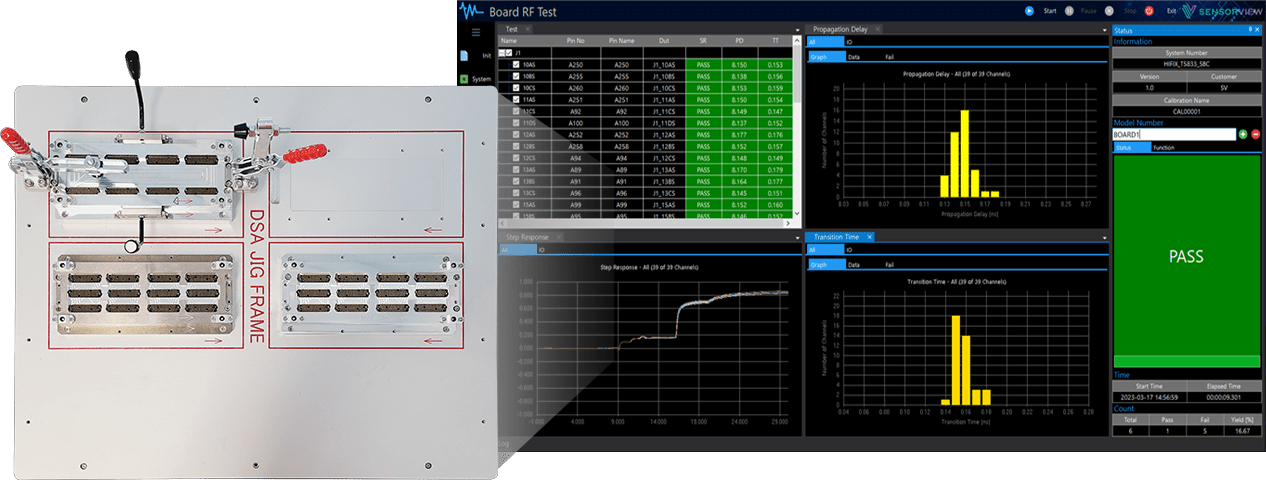Close the Propagation Delay panel tab
The height and width of the screenshot is (480, 1266).
tap(877, 30)
